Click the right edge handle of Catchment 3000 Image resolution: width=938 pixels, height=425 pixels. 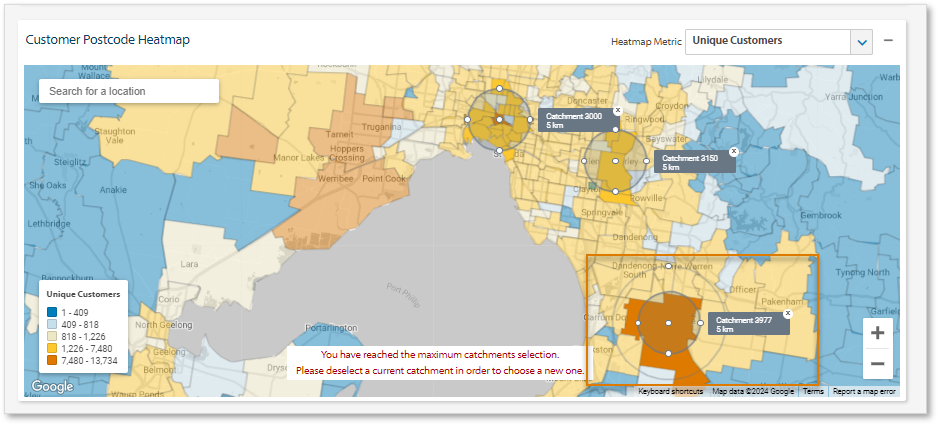pos(530,120)
